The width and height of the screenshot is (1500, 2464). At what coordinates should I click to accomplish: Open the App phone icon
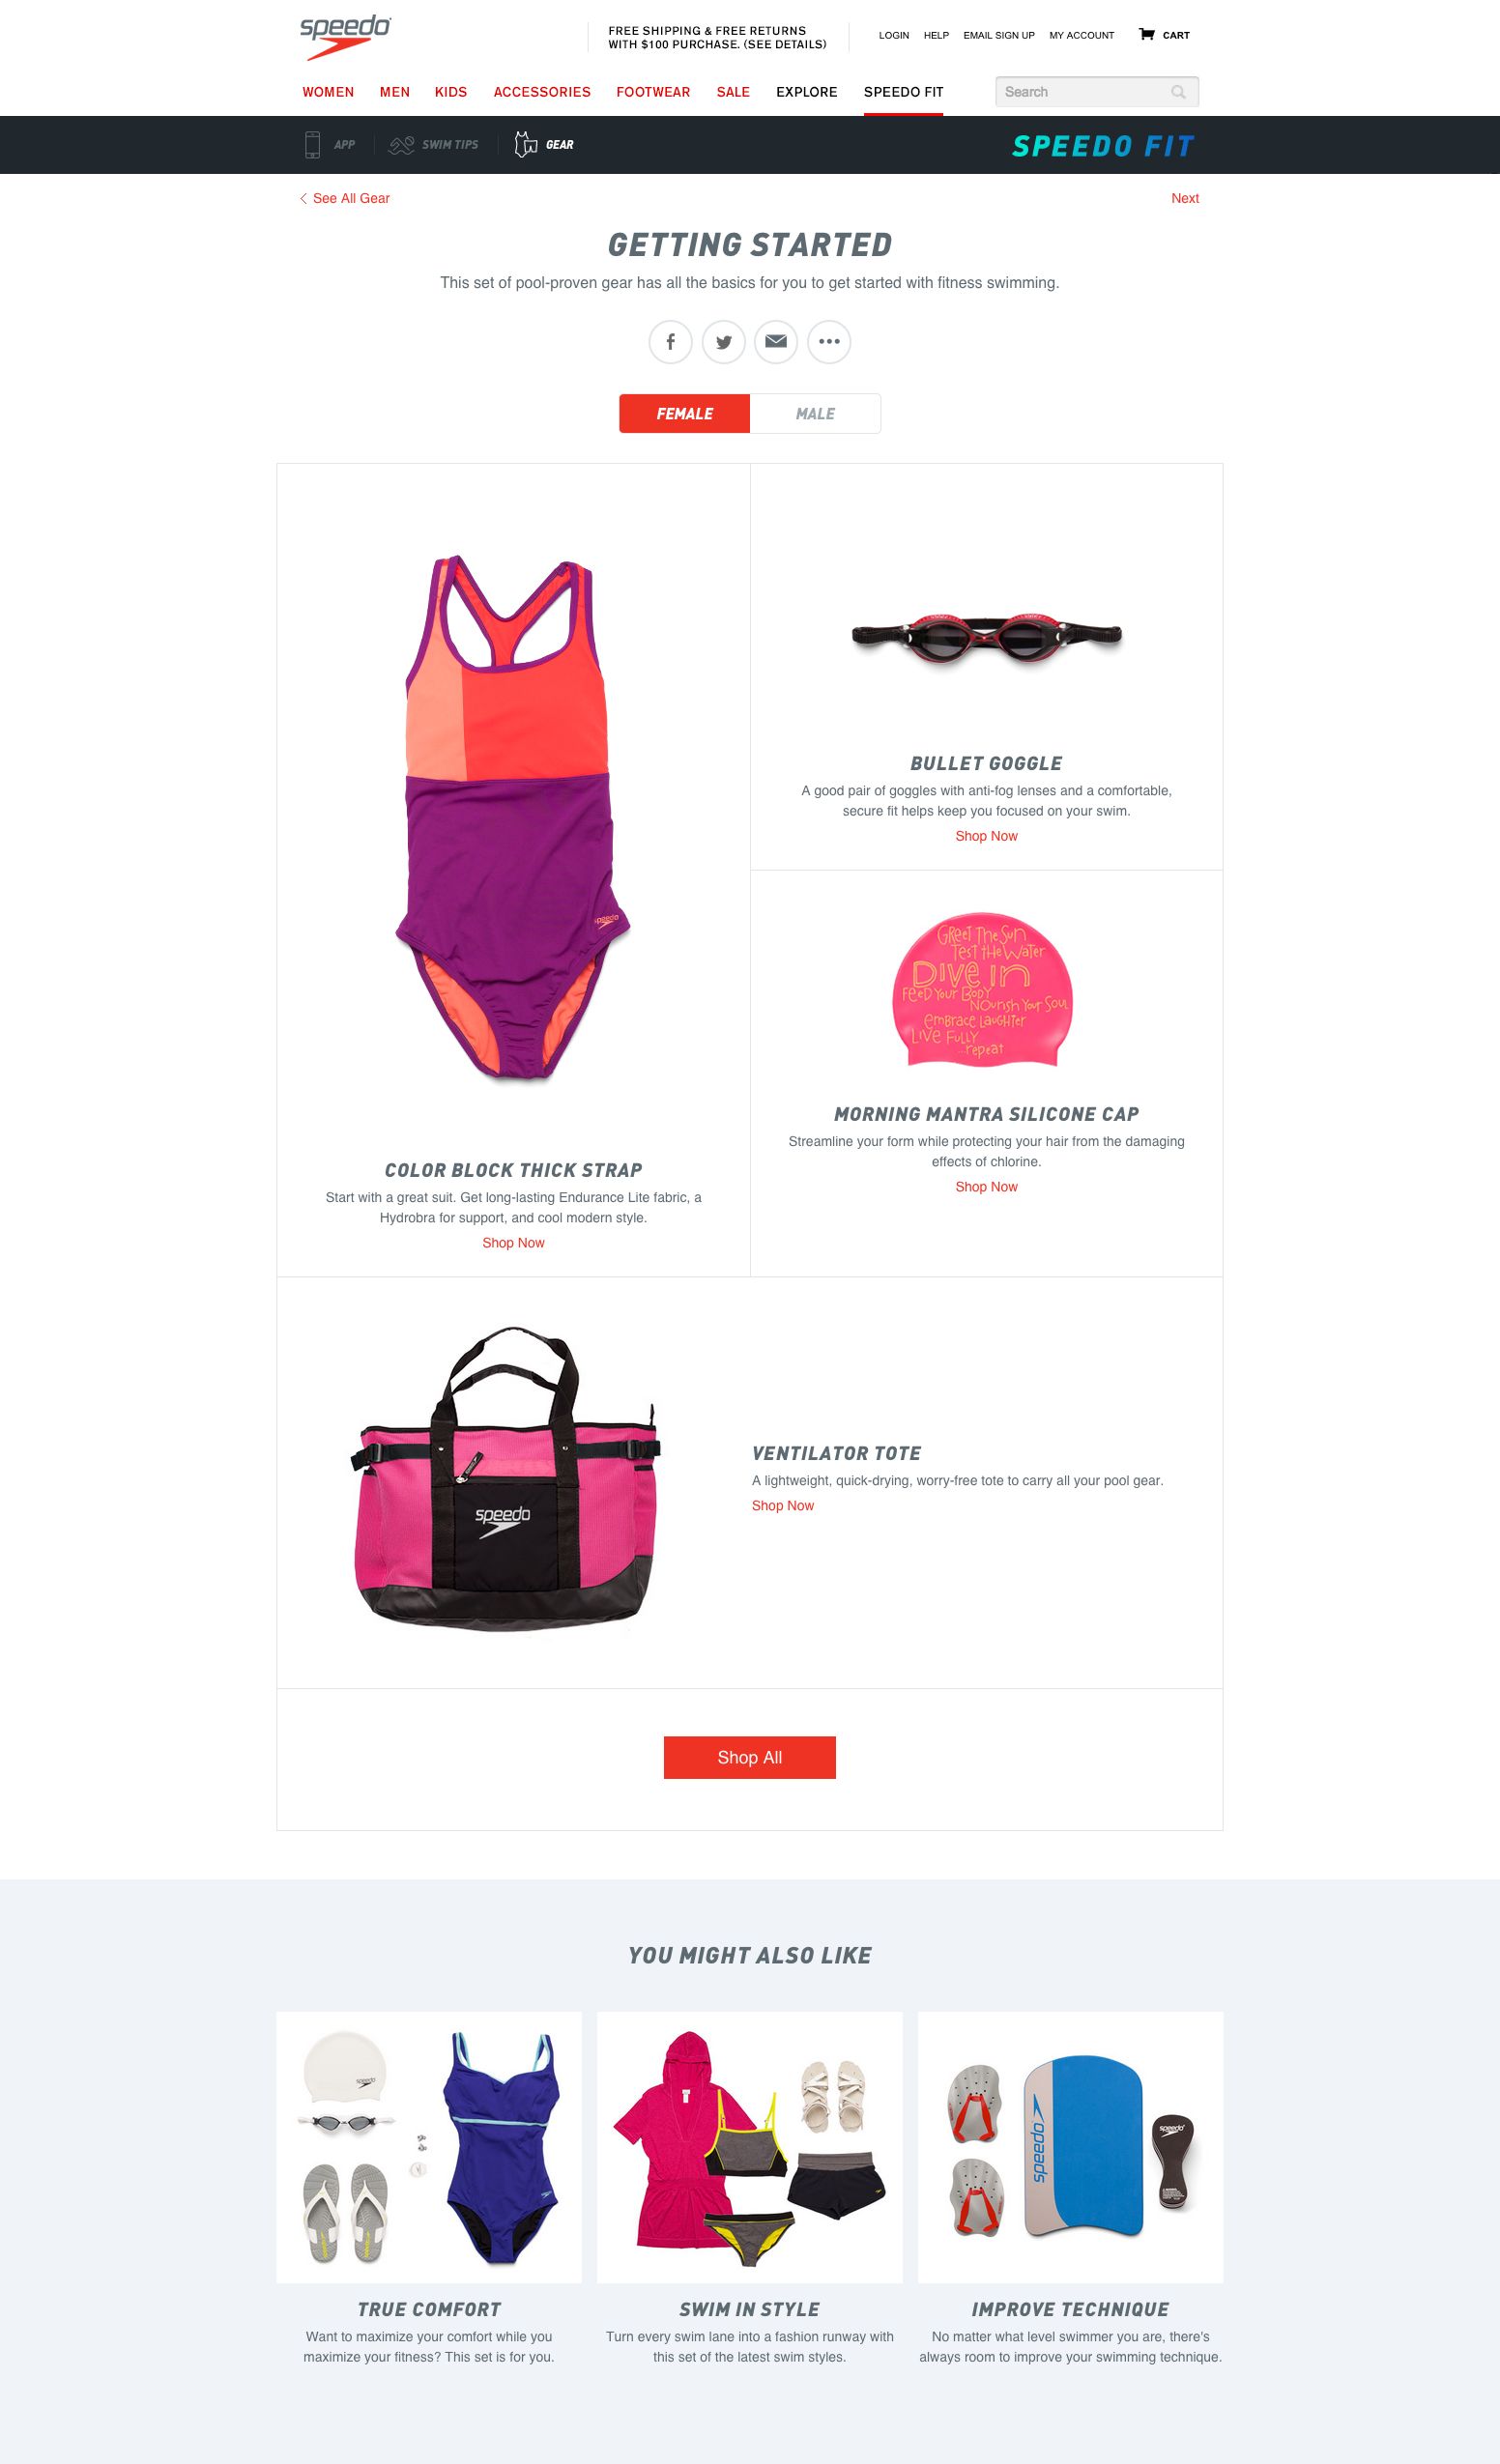[x=312, y=145]
